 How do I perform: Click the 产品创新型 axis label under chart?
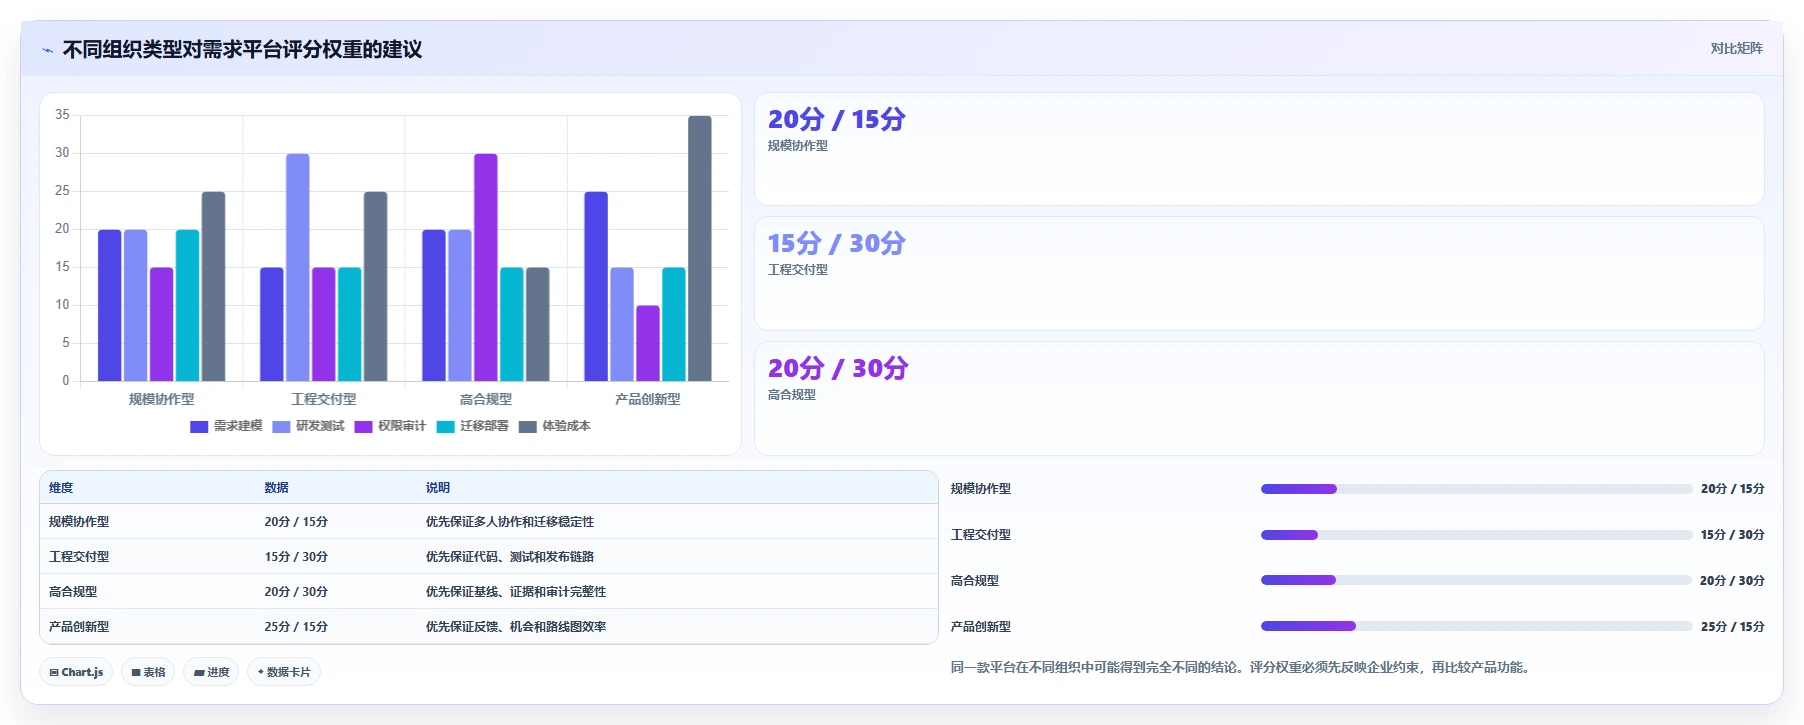pyautogui.click(x=648, y=399)
